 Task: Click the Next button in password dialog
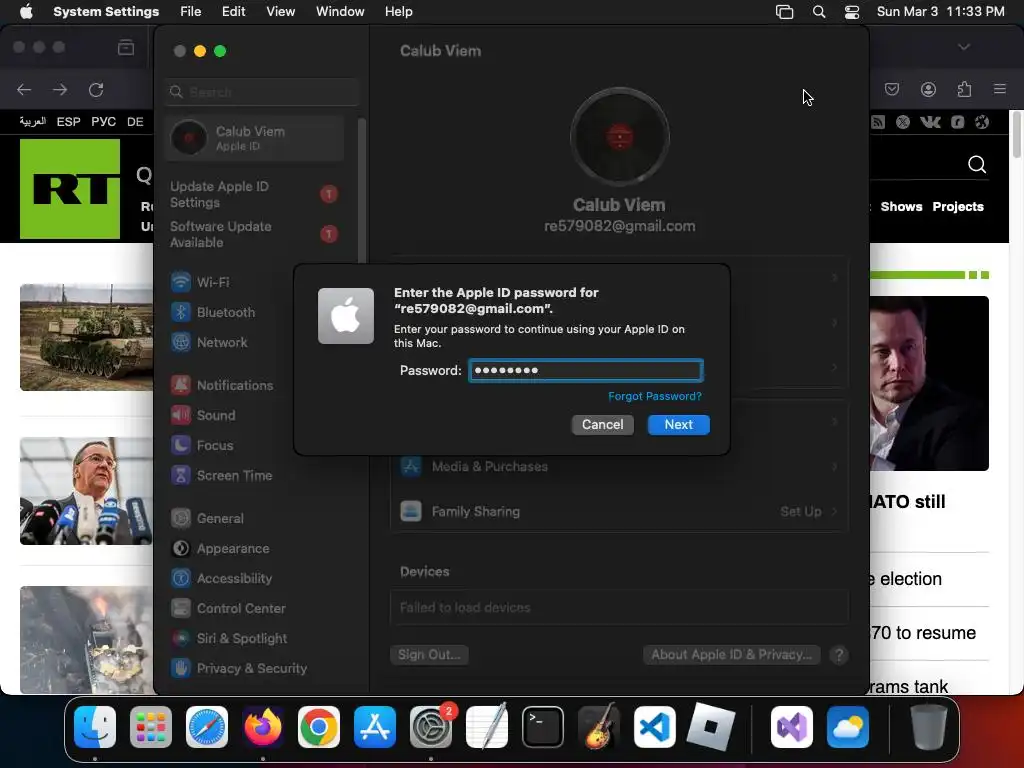point(679,424)
